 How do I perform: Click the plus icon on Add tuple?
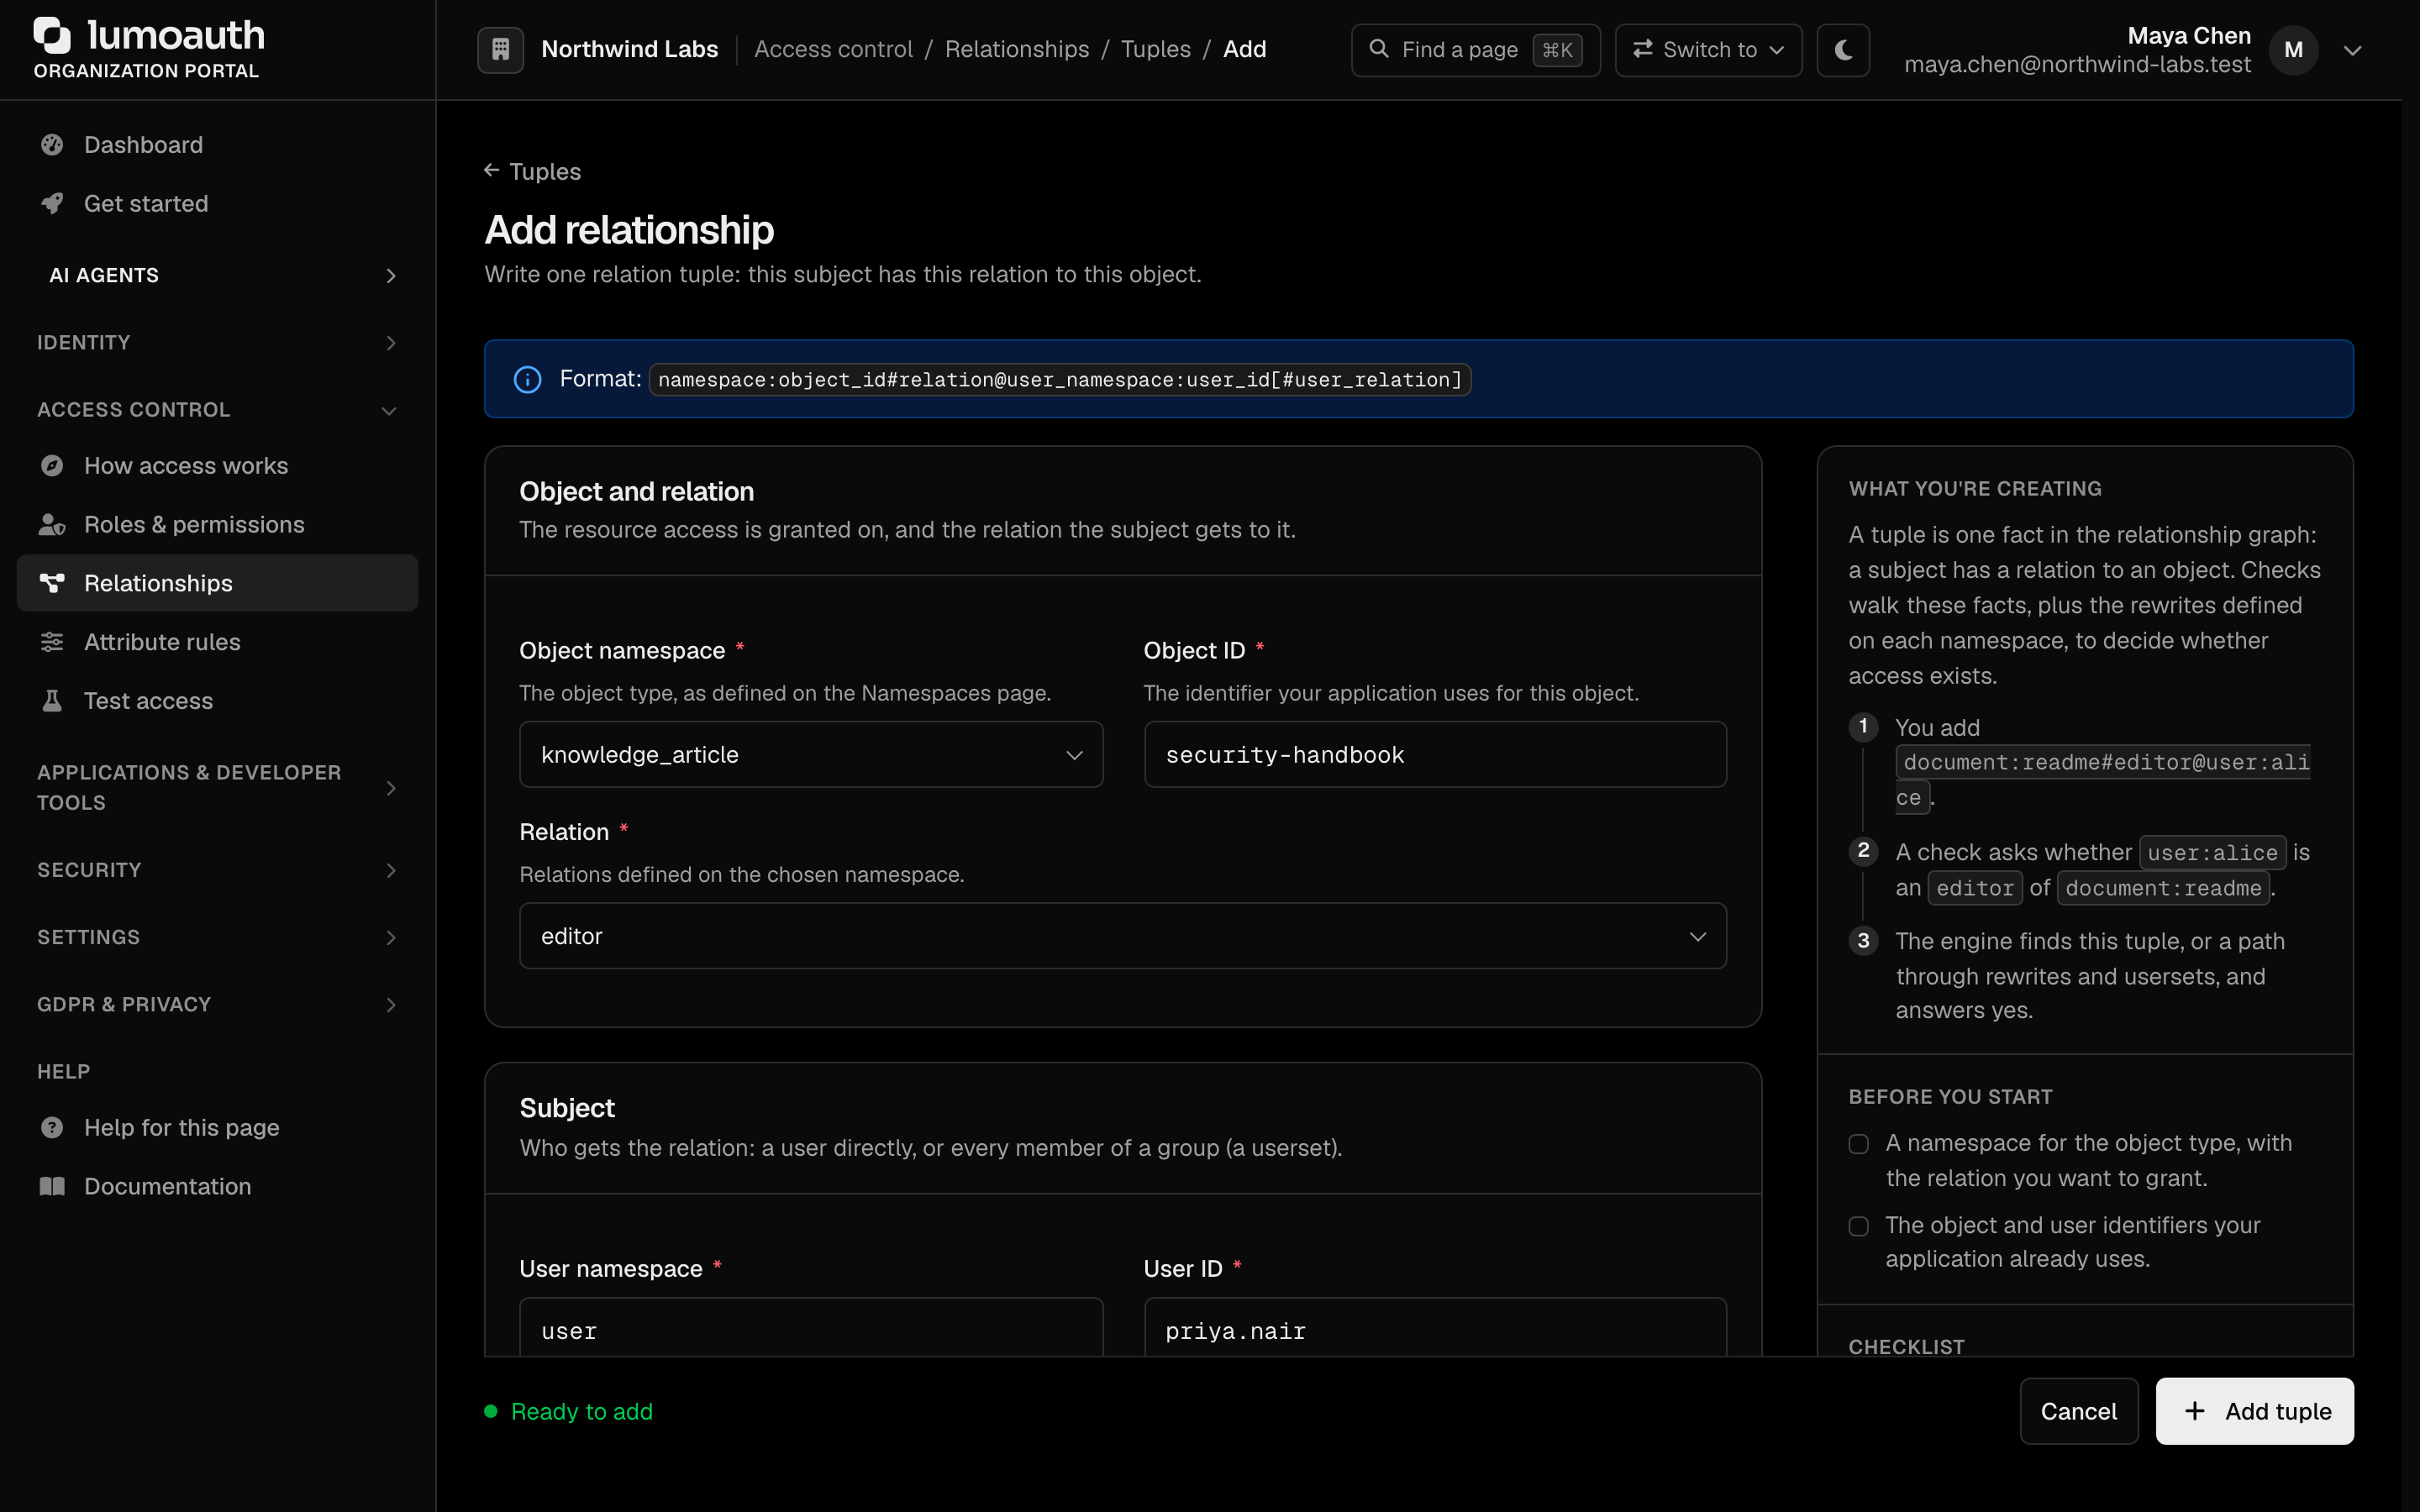click(2194, 1411)
